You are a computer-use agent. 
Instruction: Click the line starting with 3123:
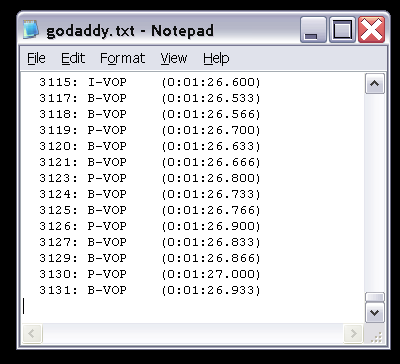click(x=149, y=178)
